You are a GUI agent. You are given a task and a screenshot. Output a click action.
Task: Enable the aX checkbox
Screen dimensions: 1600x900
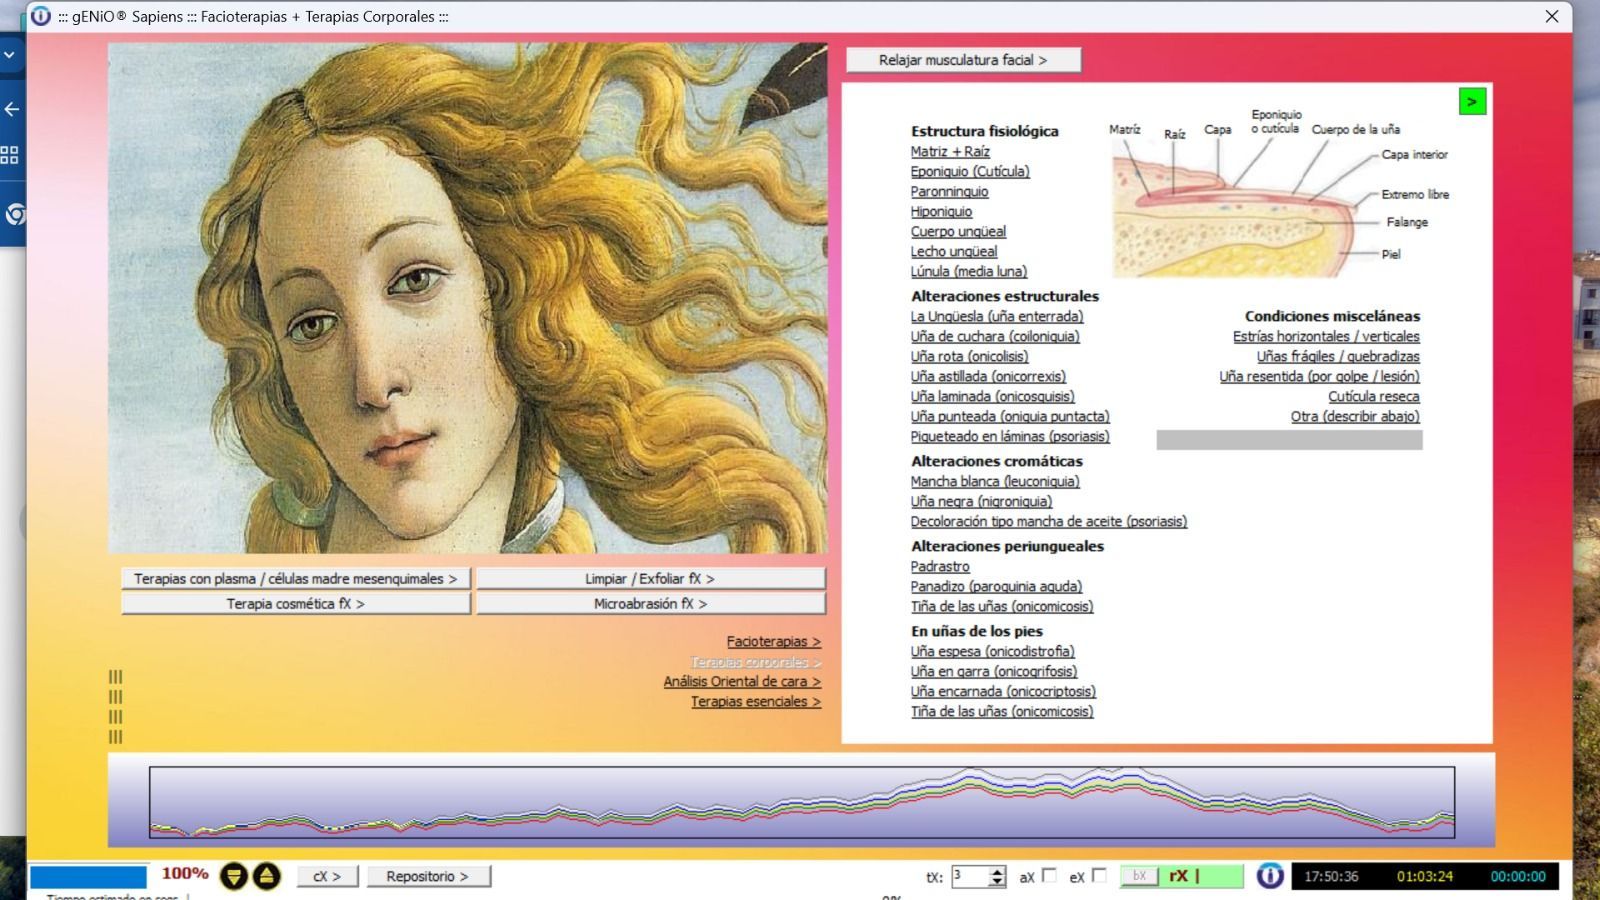tap(1049, 876)
